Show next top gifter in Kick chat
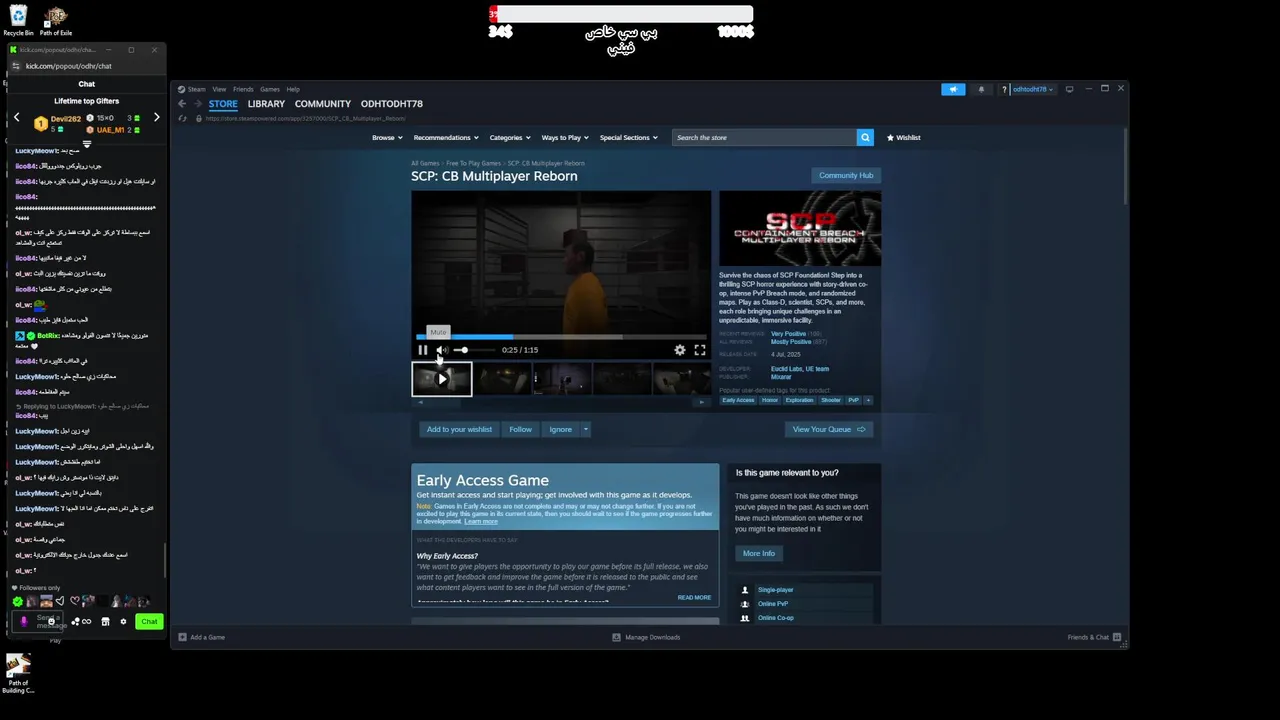The width and height of the screenshot is (1280, 720). pyautogui.click(x=156, y=118)
